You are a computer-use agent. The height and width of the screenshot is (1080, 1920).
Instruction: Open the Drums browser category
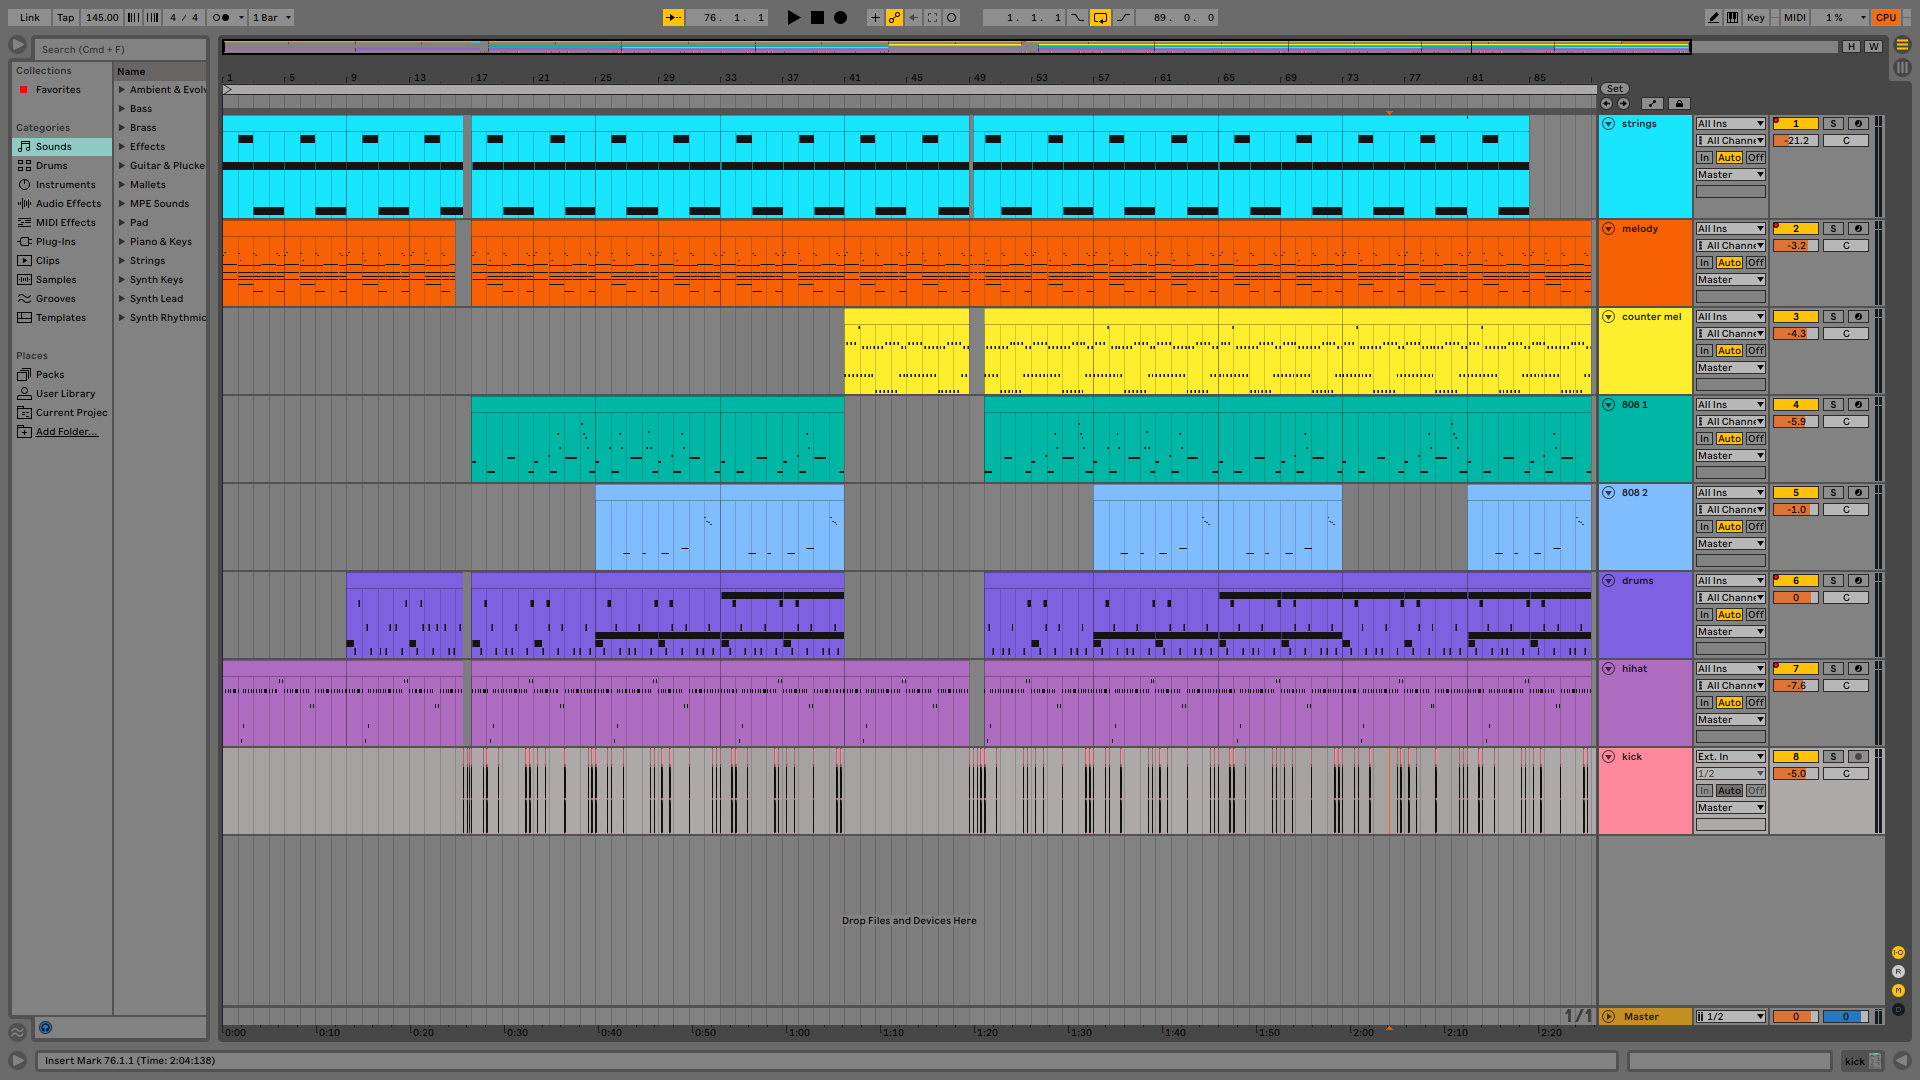[52, 166]
